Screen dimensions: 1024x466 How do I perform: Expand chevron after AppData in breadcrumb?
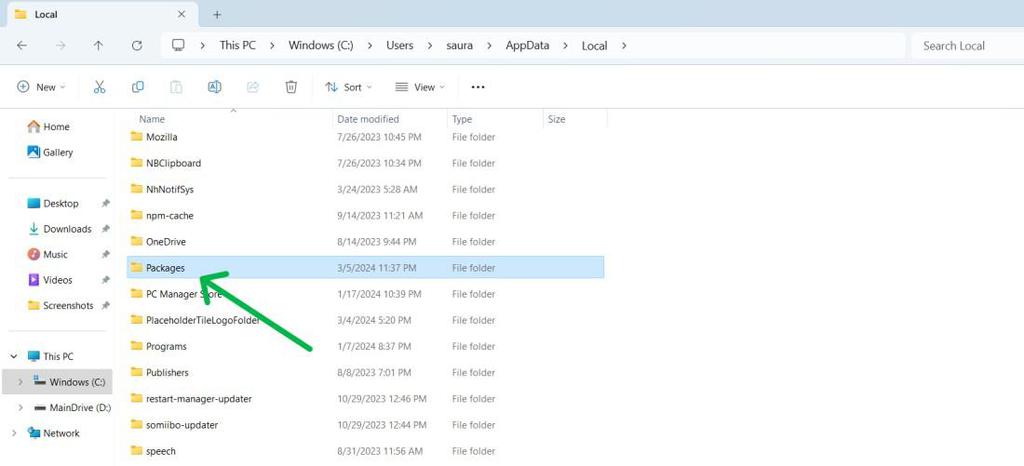(x=566, y=46)
